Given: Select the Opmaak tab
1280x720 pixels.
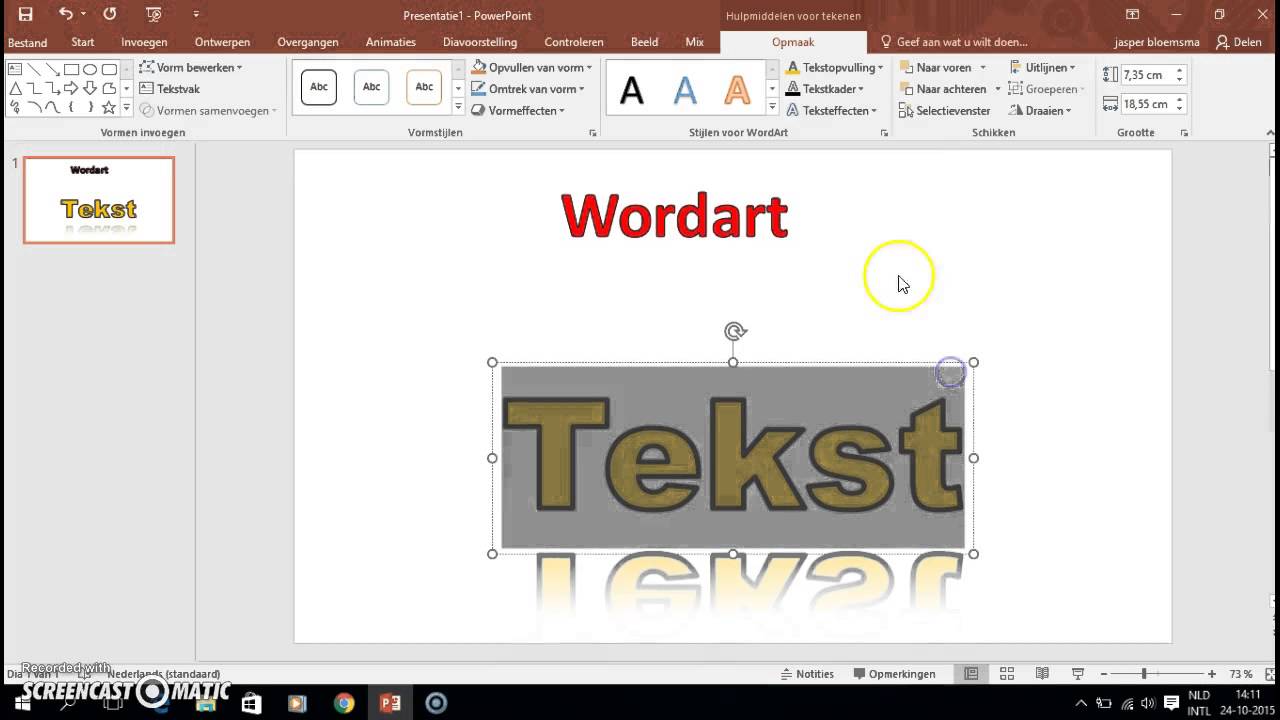Looking at the screenshot, I should [x=793, y=42].
